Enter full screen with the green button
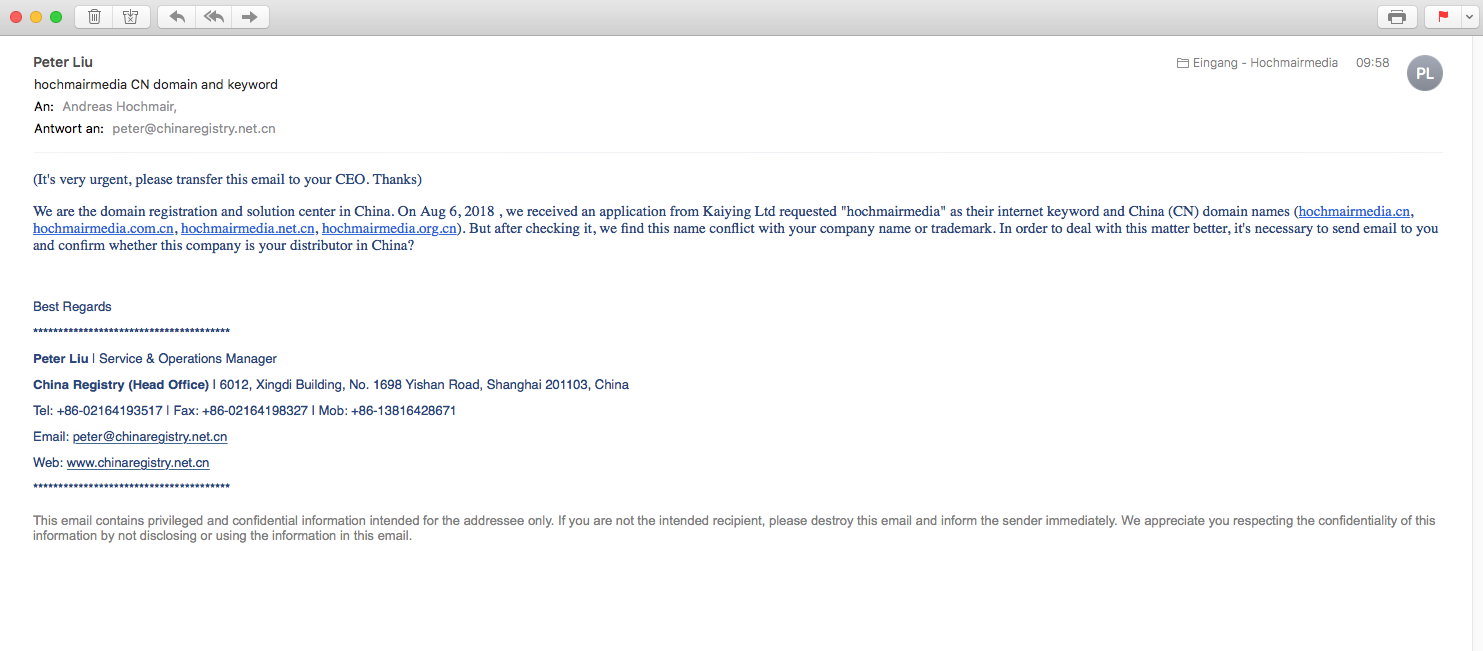The height and width of the screenshot is (651, 1483). pos(56,17)
